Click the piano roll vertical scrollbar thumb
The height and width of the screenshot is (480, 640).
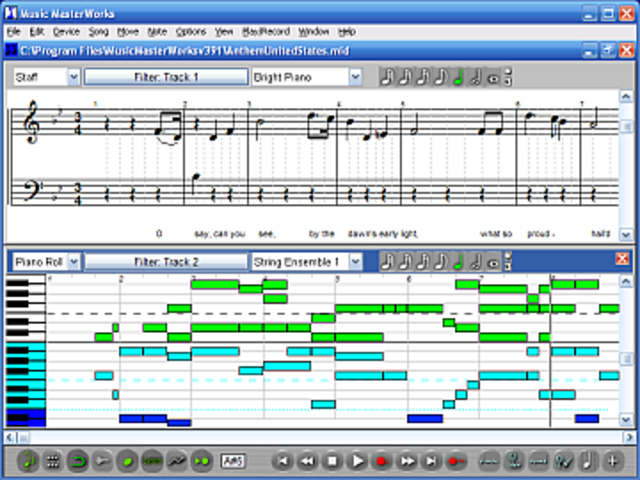pos(626,359)
